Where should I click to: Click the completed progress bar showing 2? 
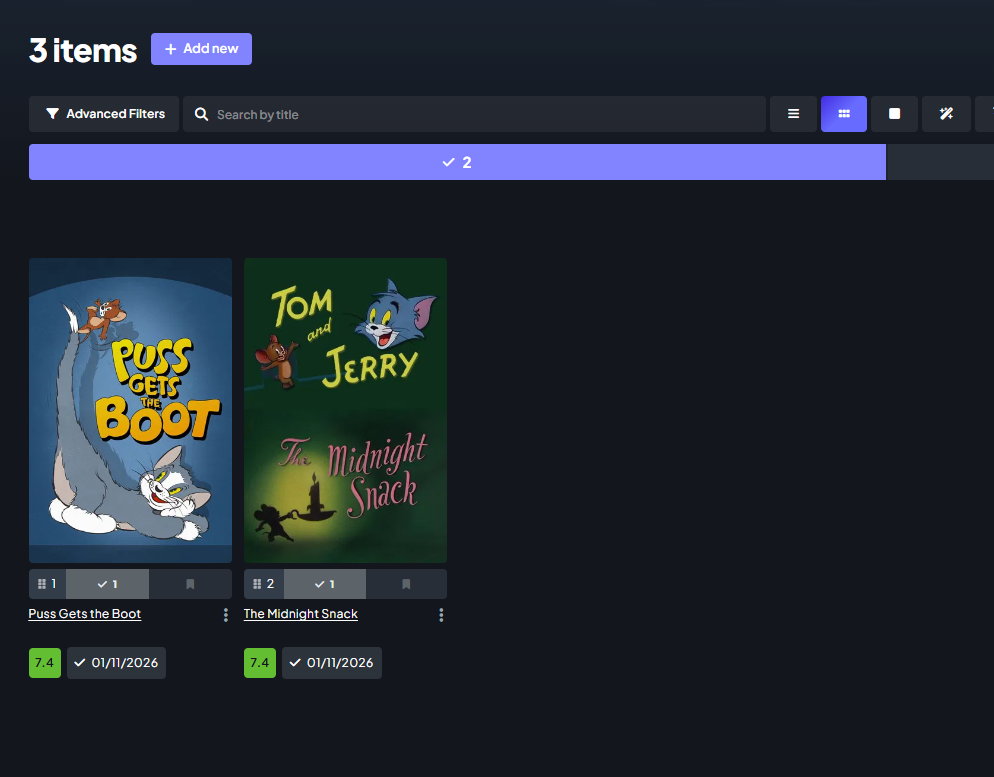pyautogui.click(x=457, y=162)
